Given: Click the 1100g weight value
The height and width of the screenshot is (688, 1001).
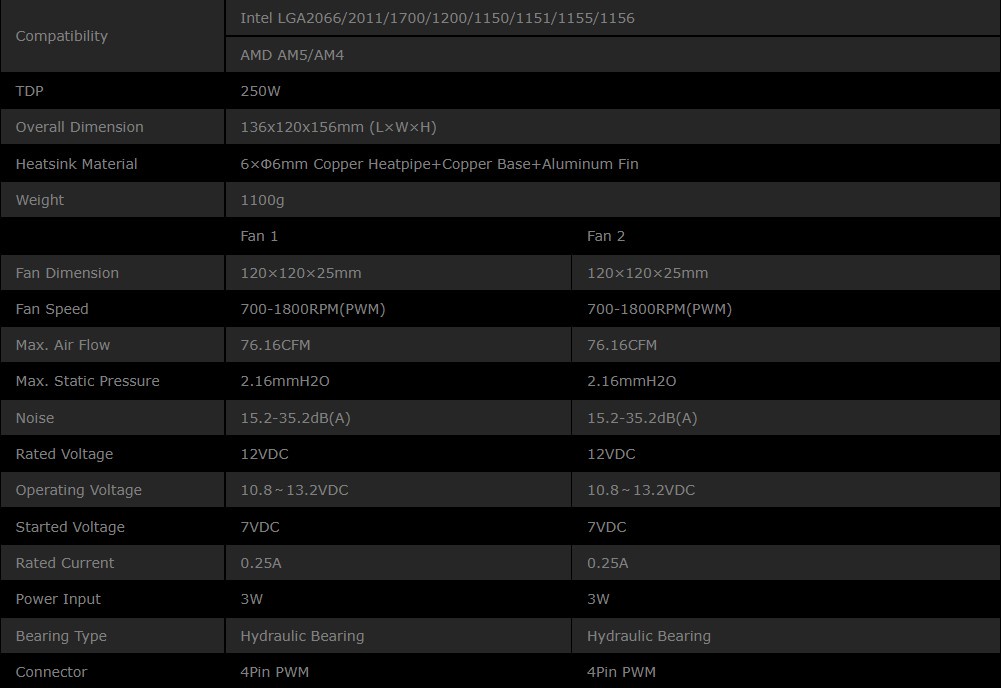Looking at the screenshot, I should coord(263,200).
